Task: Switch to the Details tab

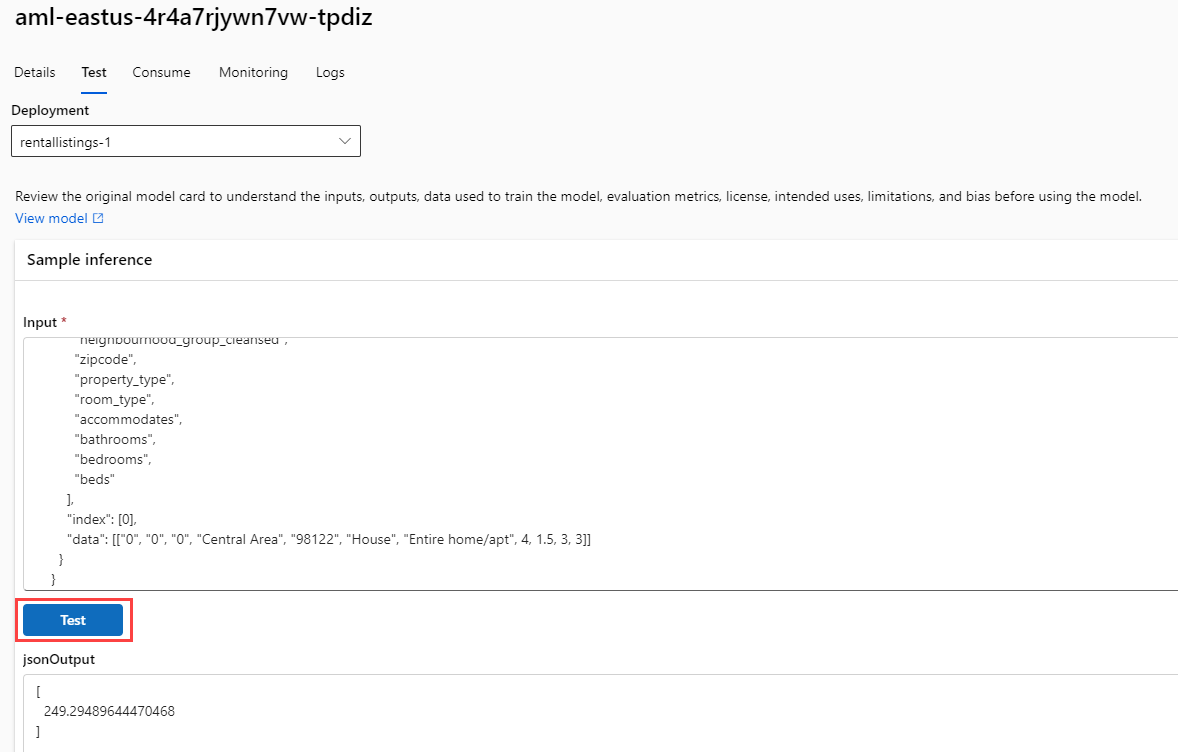Action: pos(34,72)
